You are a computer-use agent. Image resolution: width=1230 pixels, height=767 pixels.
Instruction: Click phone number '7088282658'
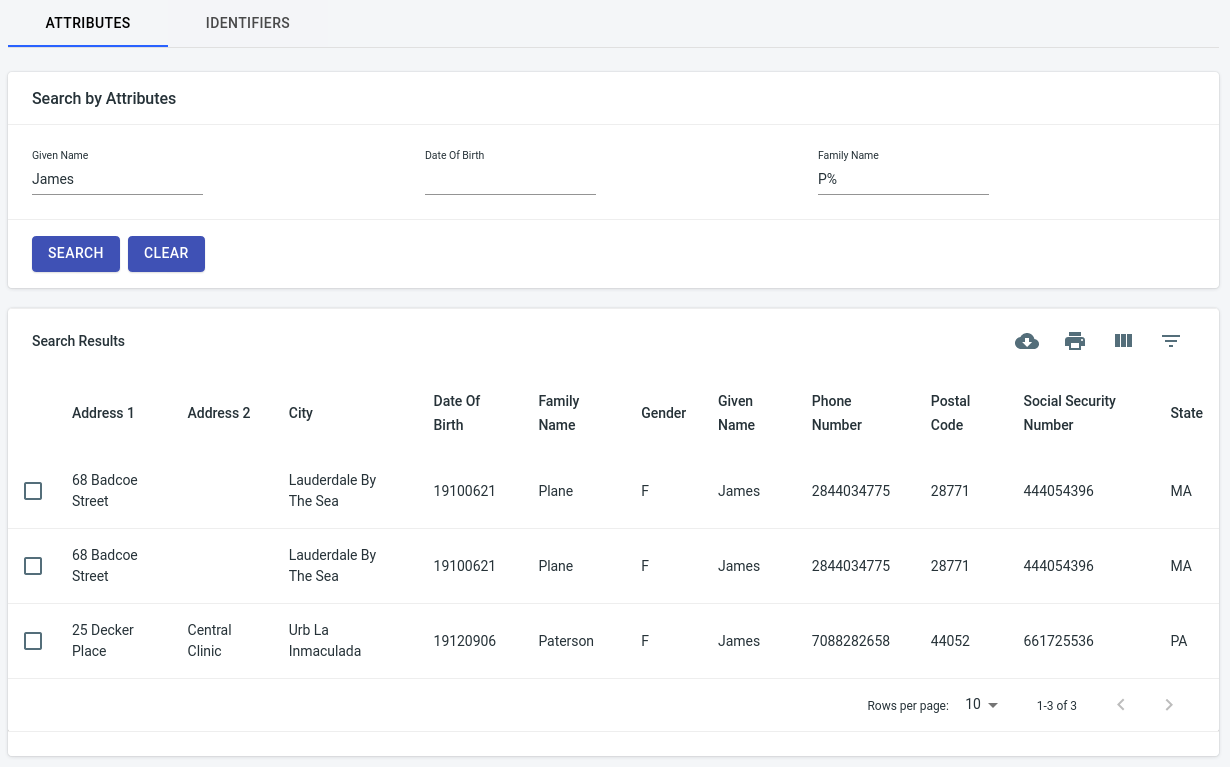click(x=851, y=641)
